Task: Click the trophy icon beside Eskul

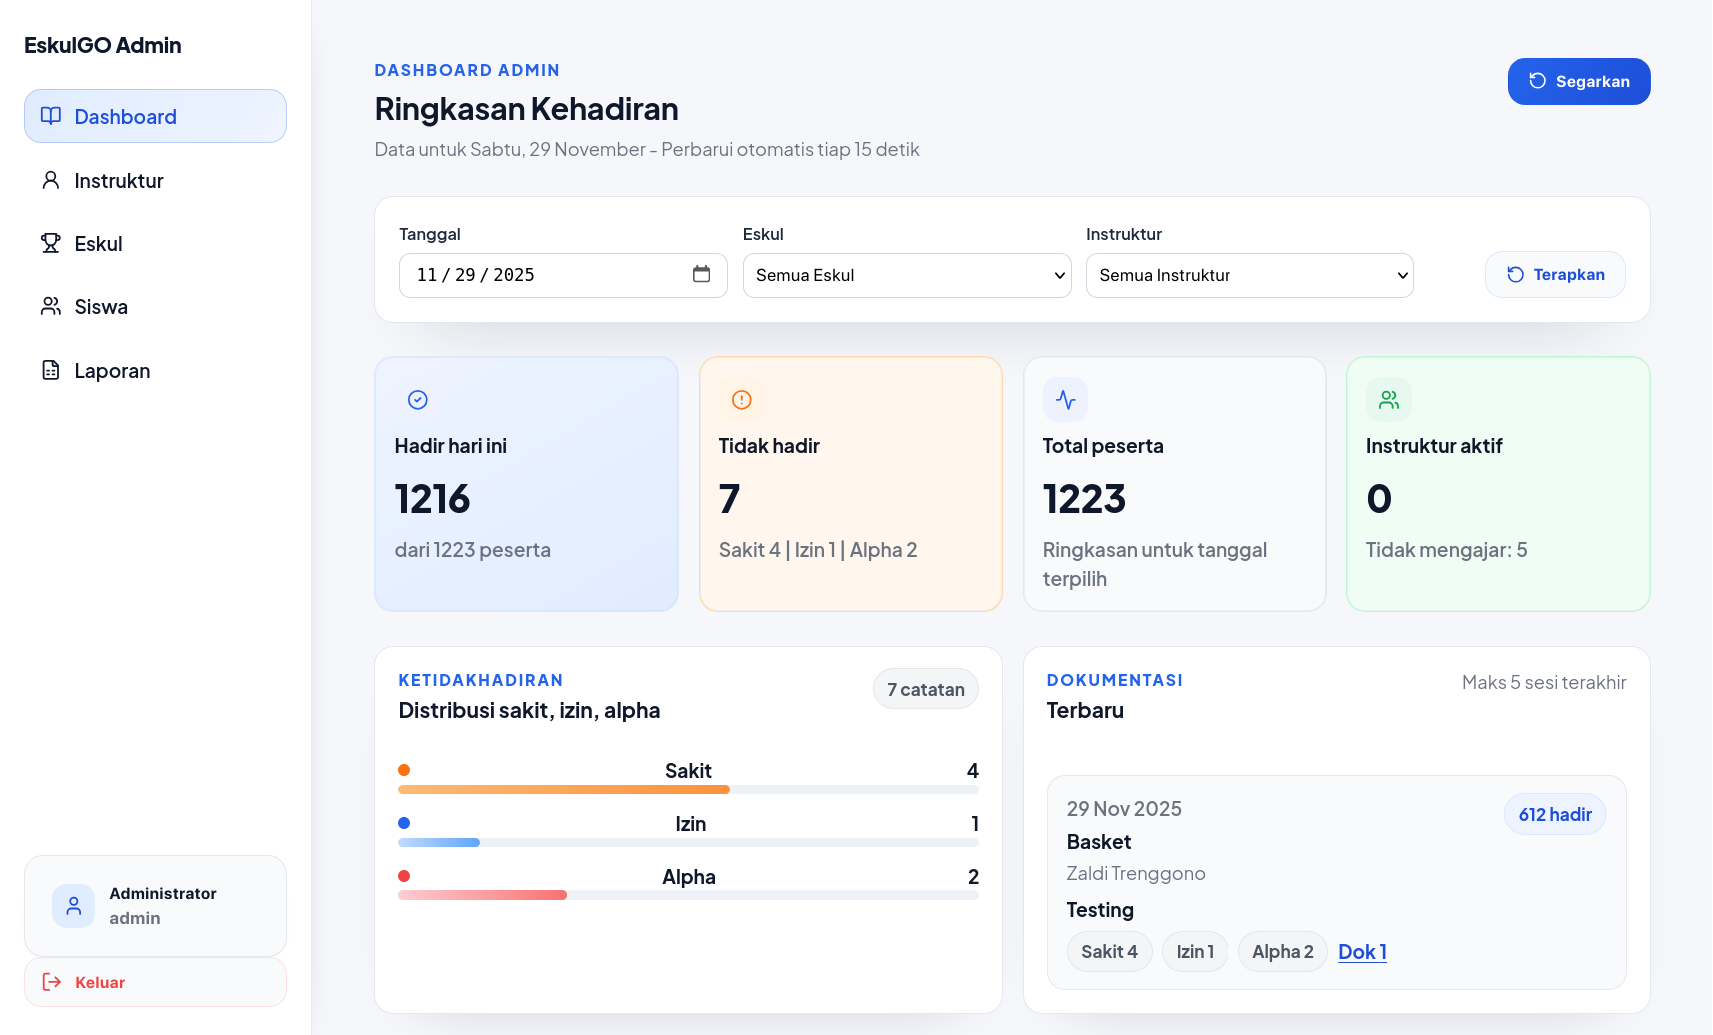Action: (50, 243)
